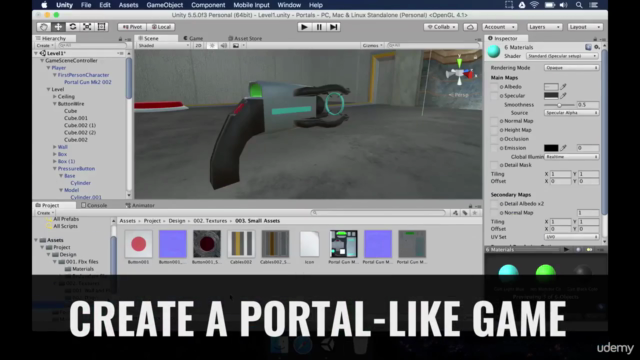This screenshot has height=360, width=640.
Task: Open the Shader dropdown
Action: 562,56
